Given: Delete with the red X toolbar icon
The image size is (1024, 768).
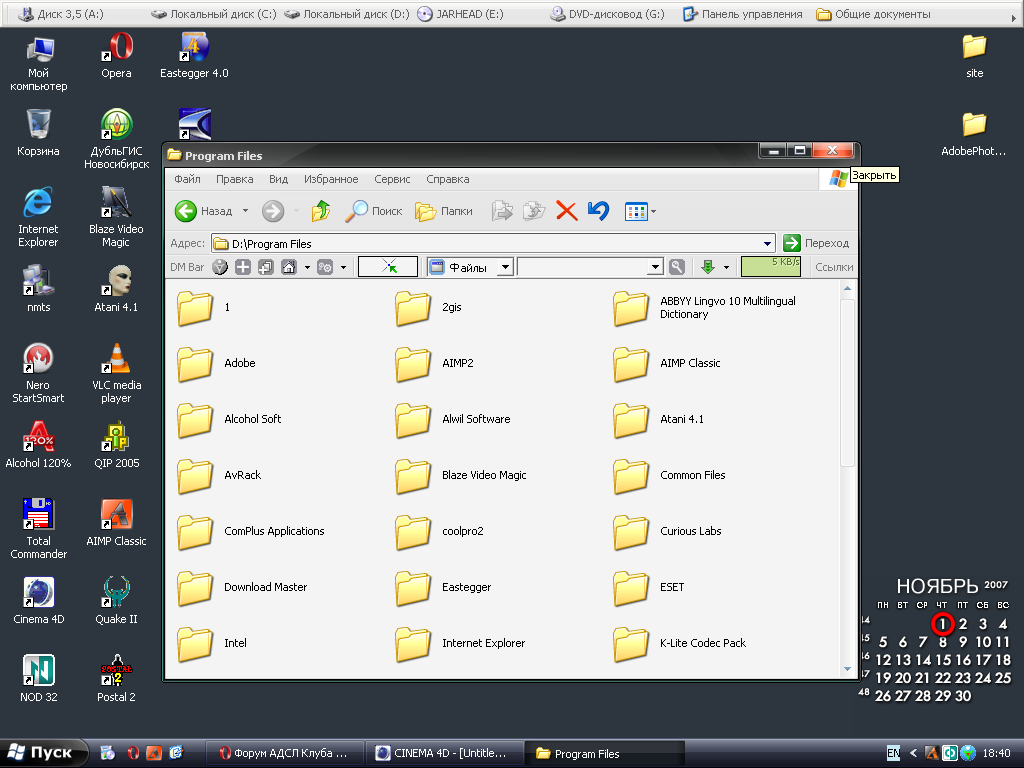Looking at the screenshot, I should tap(566, 211).
